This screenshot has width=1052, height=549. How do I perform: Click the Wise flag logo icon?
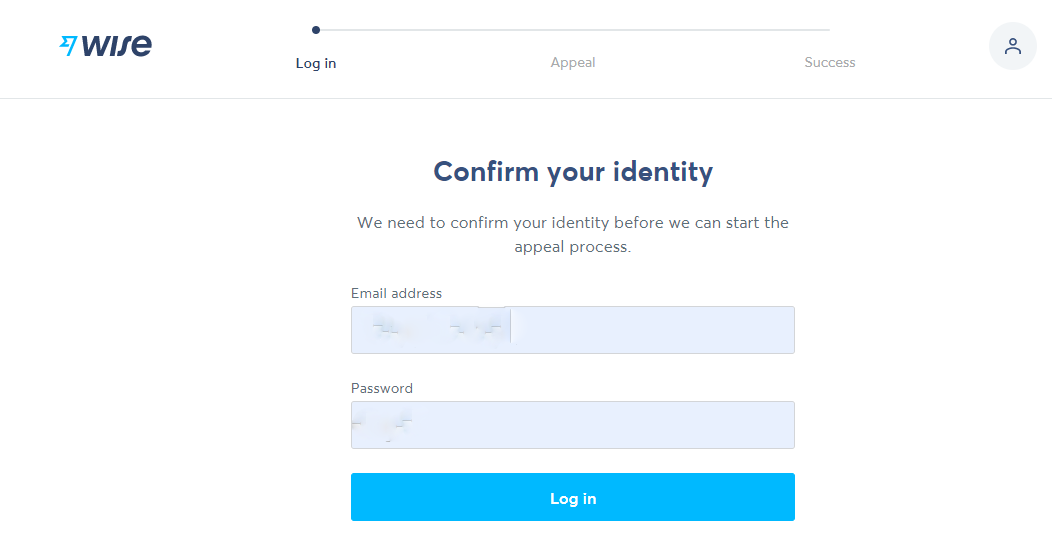tap(68, 45)
